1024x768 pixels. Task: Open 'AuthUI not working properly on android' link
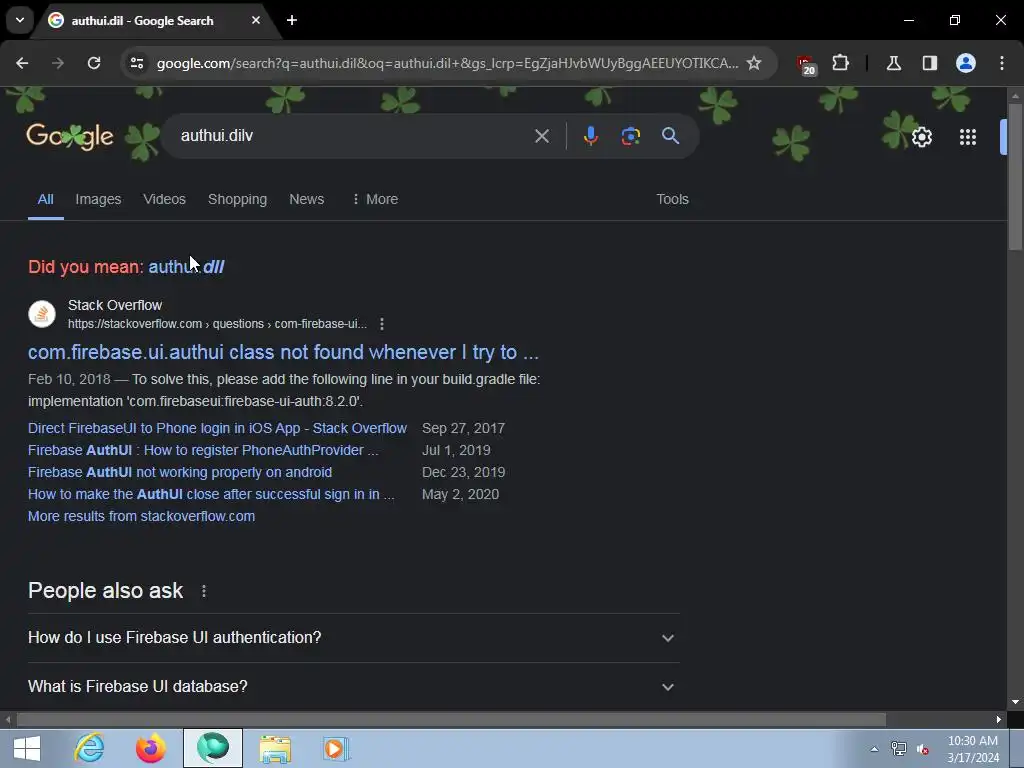(x=180, y=472)
